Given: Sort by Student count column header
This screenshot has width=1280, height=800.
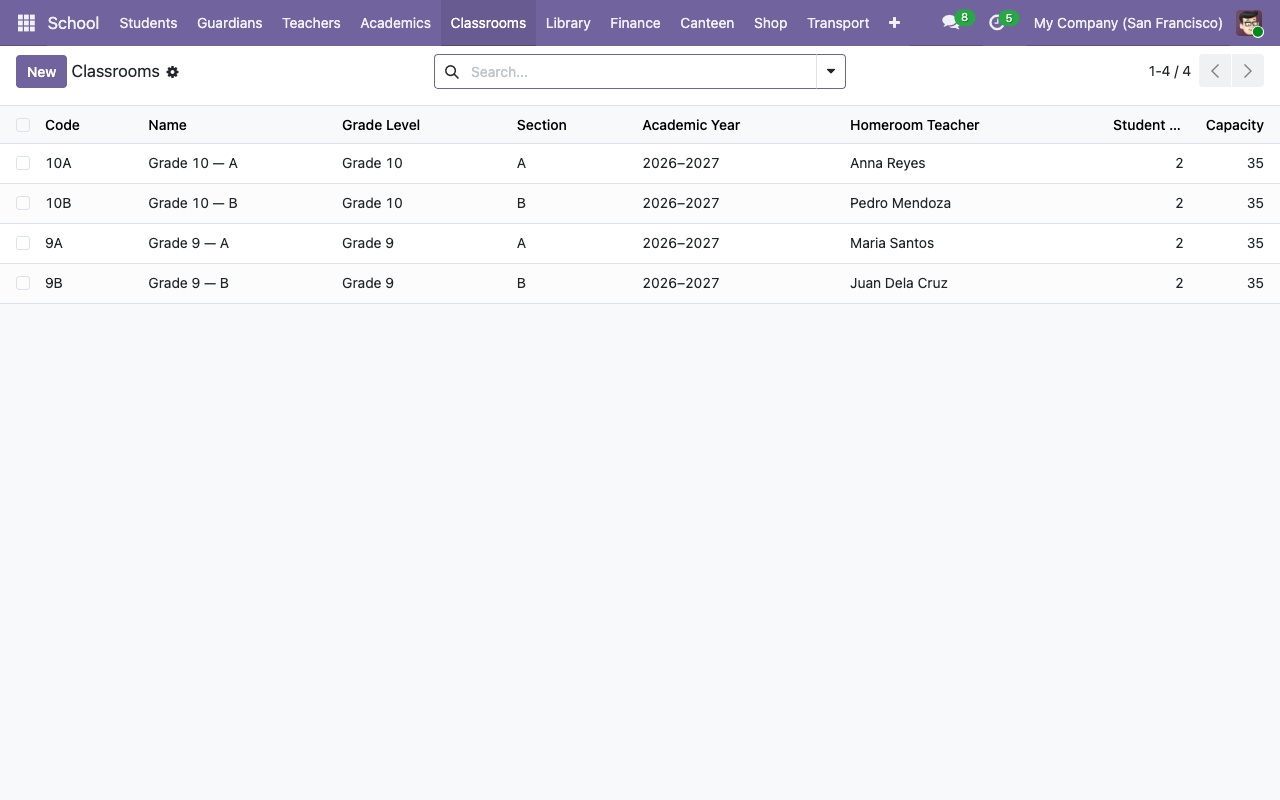Looking at the screenshot, I should [x=1146, y=125].
